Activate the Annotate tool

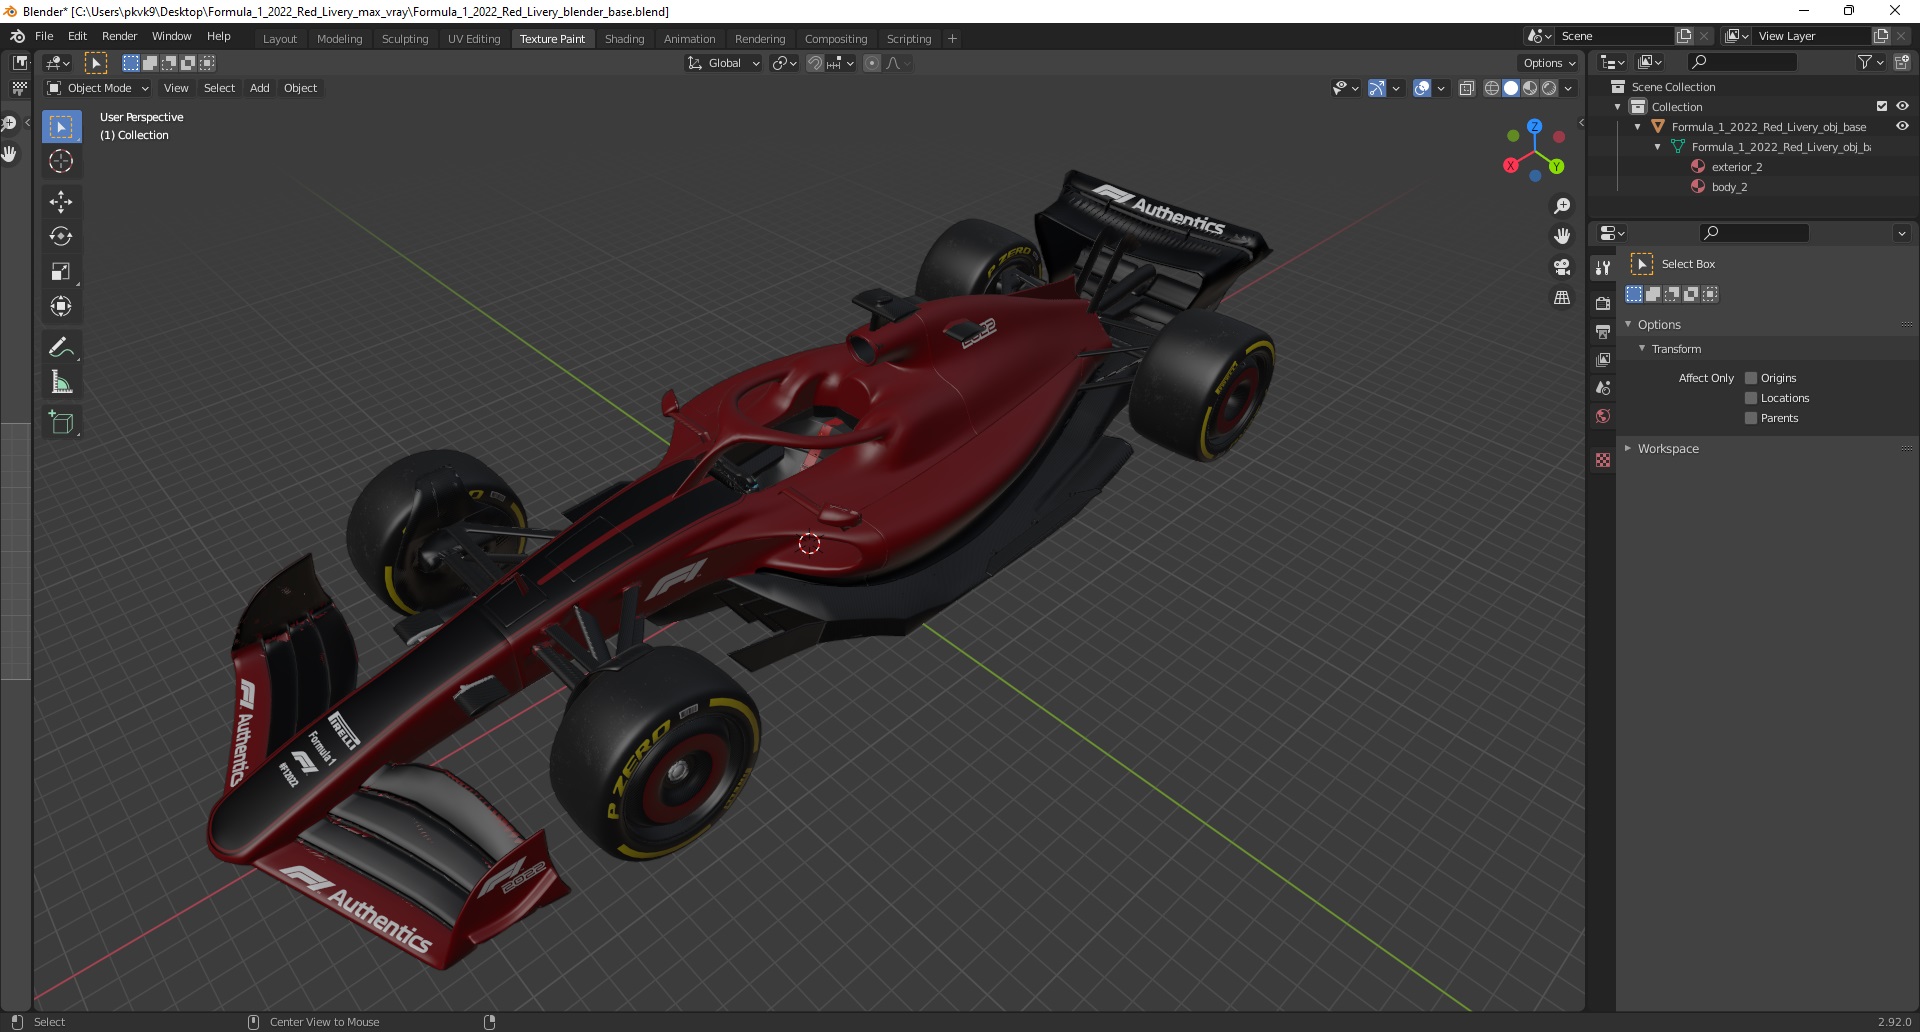61,348
